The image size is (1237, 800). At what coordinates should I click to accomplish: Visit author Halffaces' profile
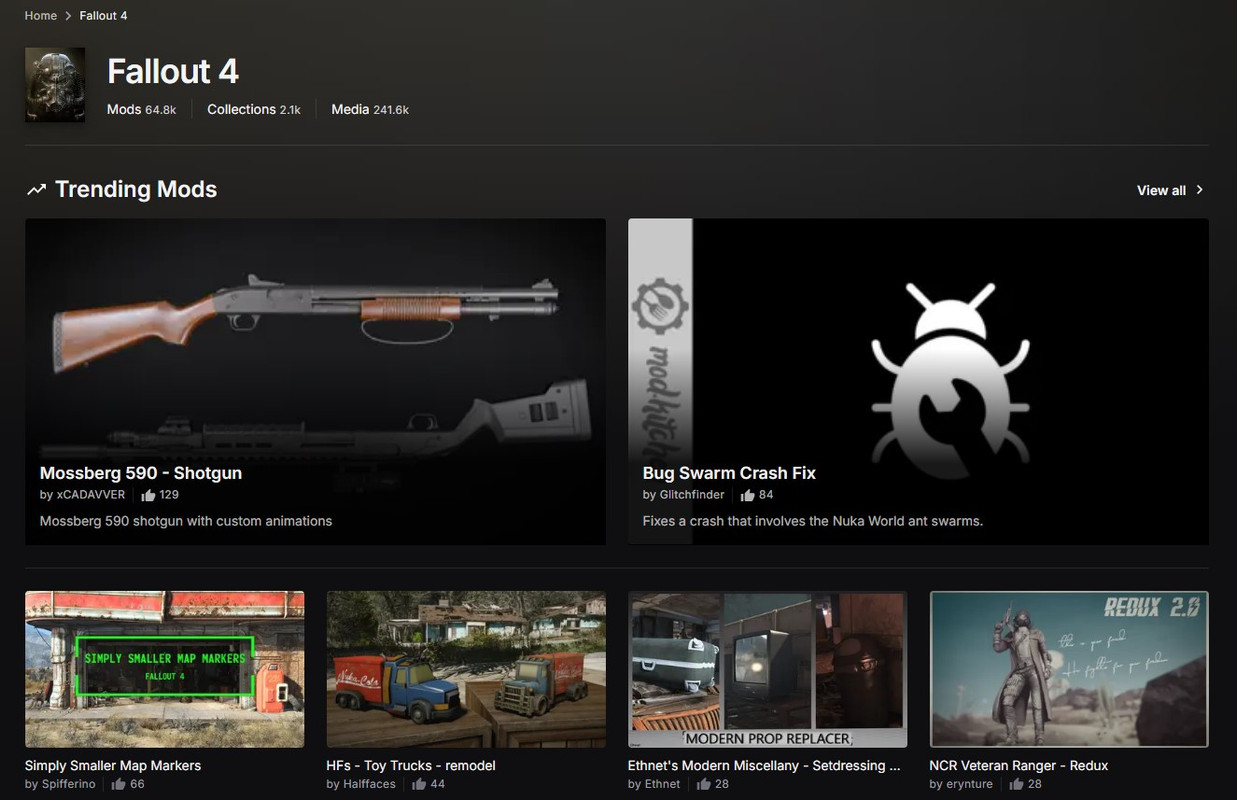[x=370, y=784]
